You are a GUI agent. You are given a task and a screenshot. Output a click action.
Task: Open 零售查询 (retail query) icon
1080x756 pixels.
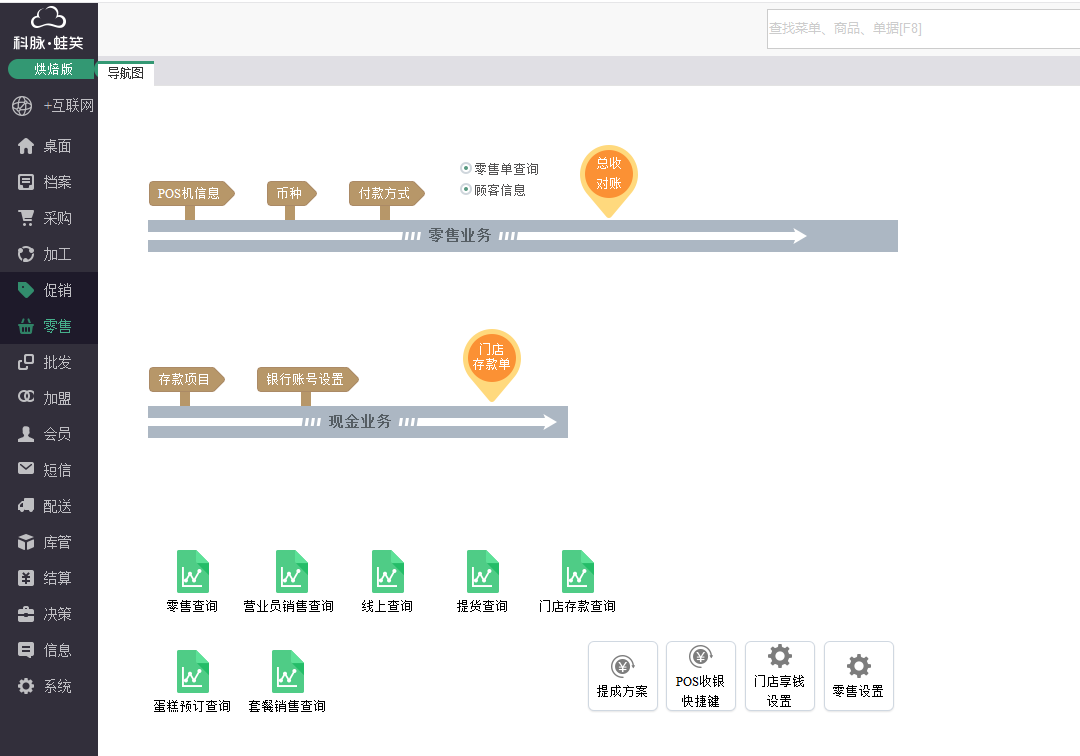point(191,573)
